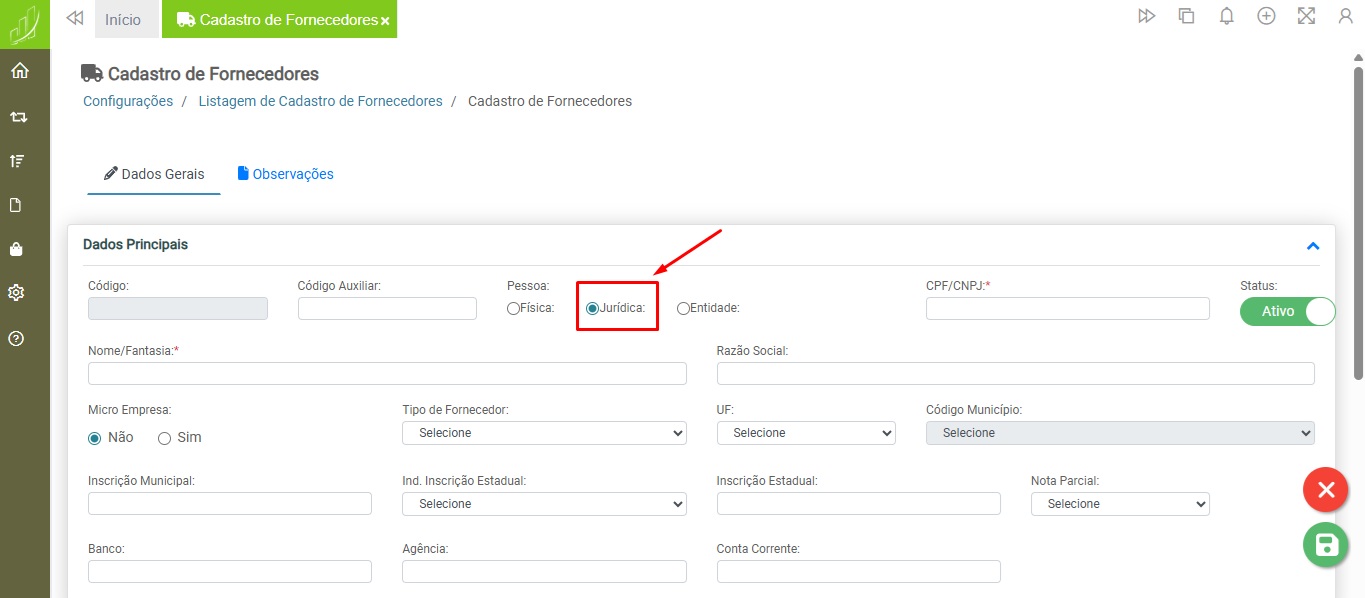The image size is (1365, 598).
Task: Open Listagem de Cadastro de Fornecedores link
Action: [x=320, y=101]
